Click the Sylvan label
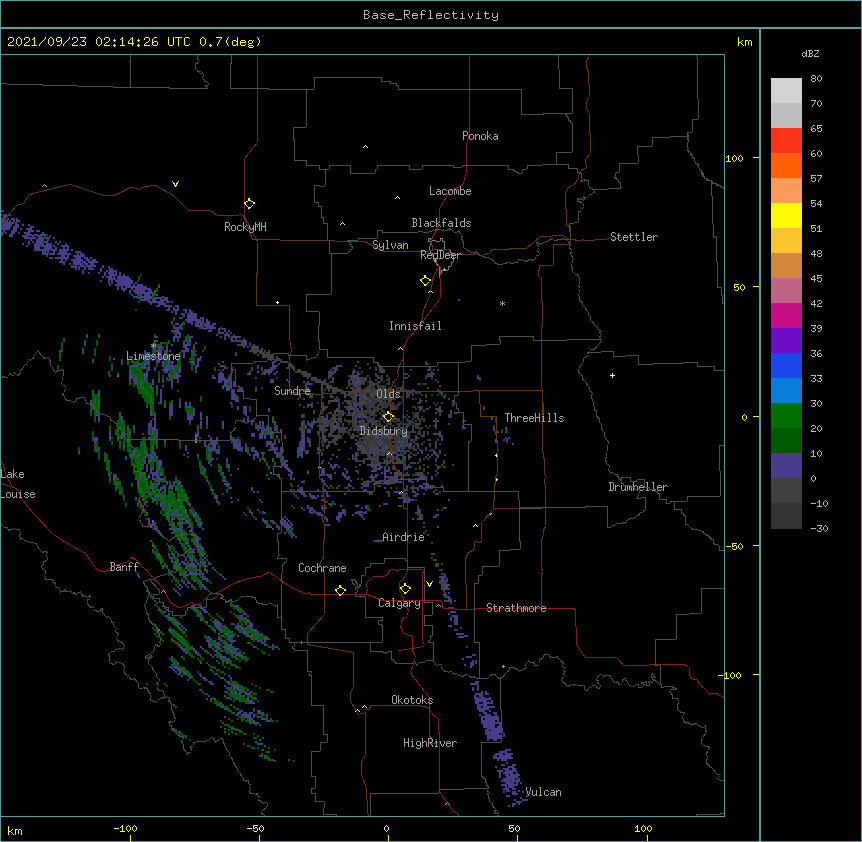 pyautogui.click(x=390, y=245)
